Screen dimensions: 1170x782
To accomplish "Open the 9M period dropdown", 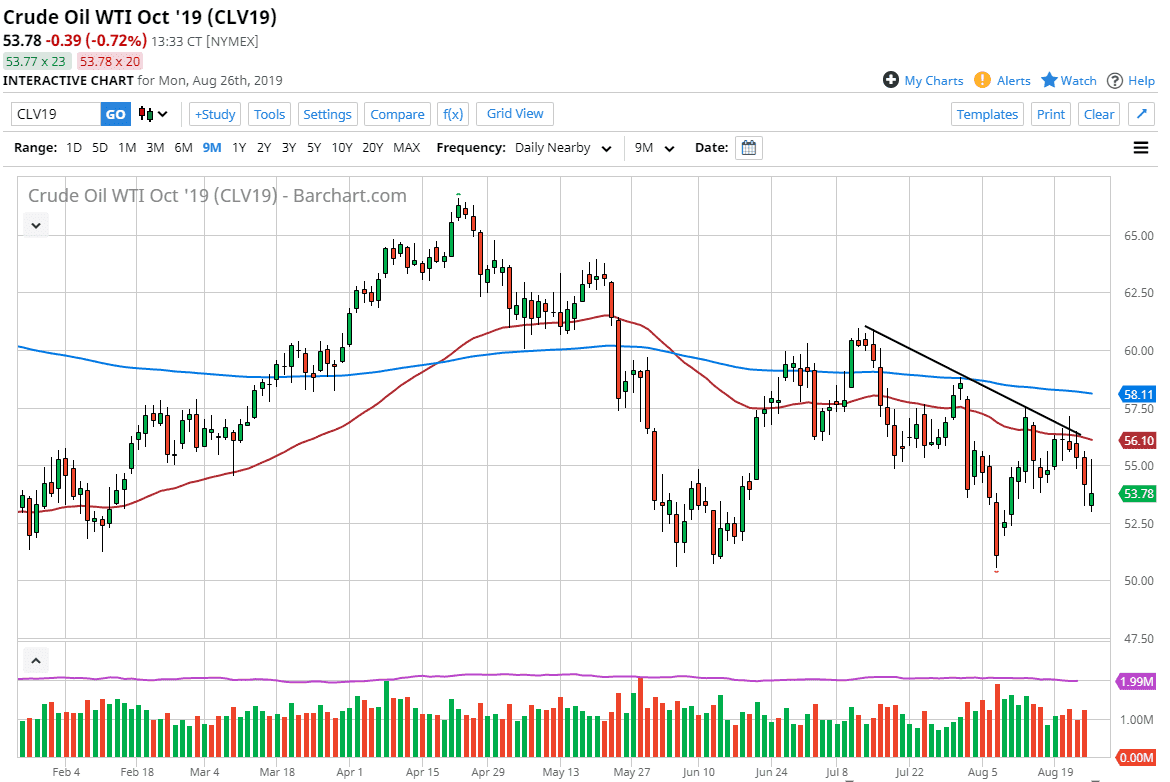I will pyautogui.click(x=668, y=147).
